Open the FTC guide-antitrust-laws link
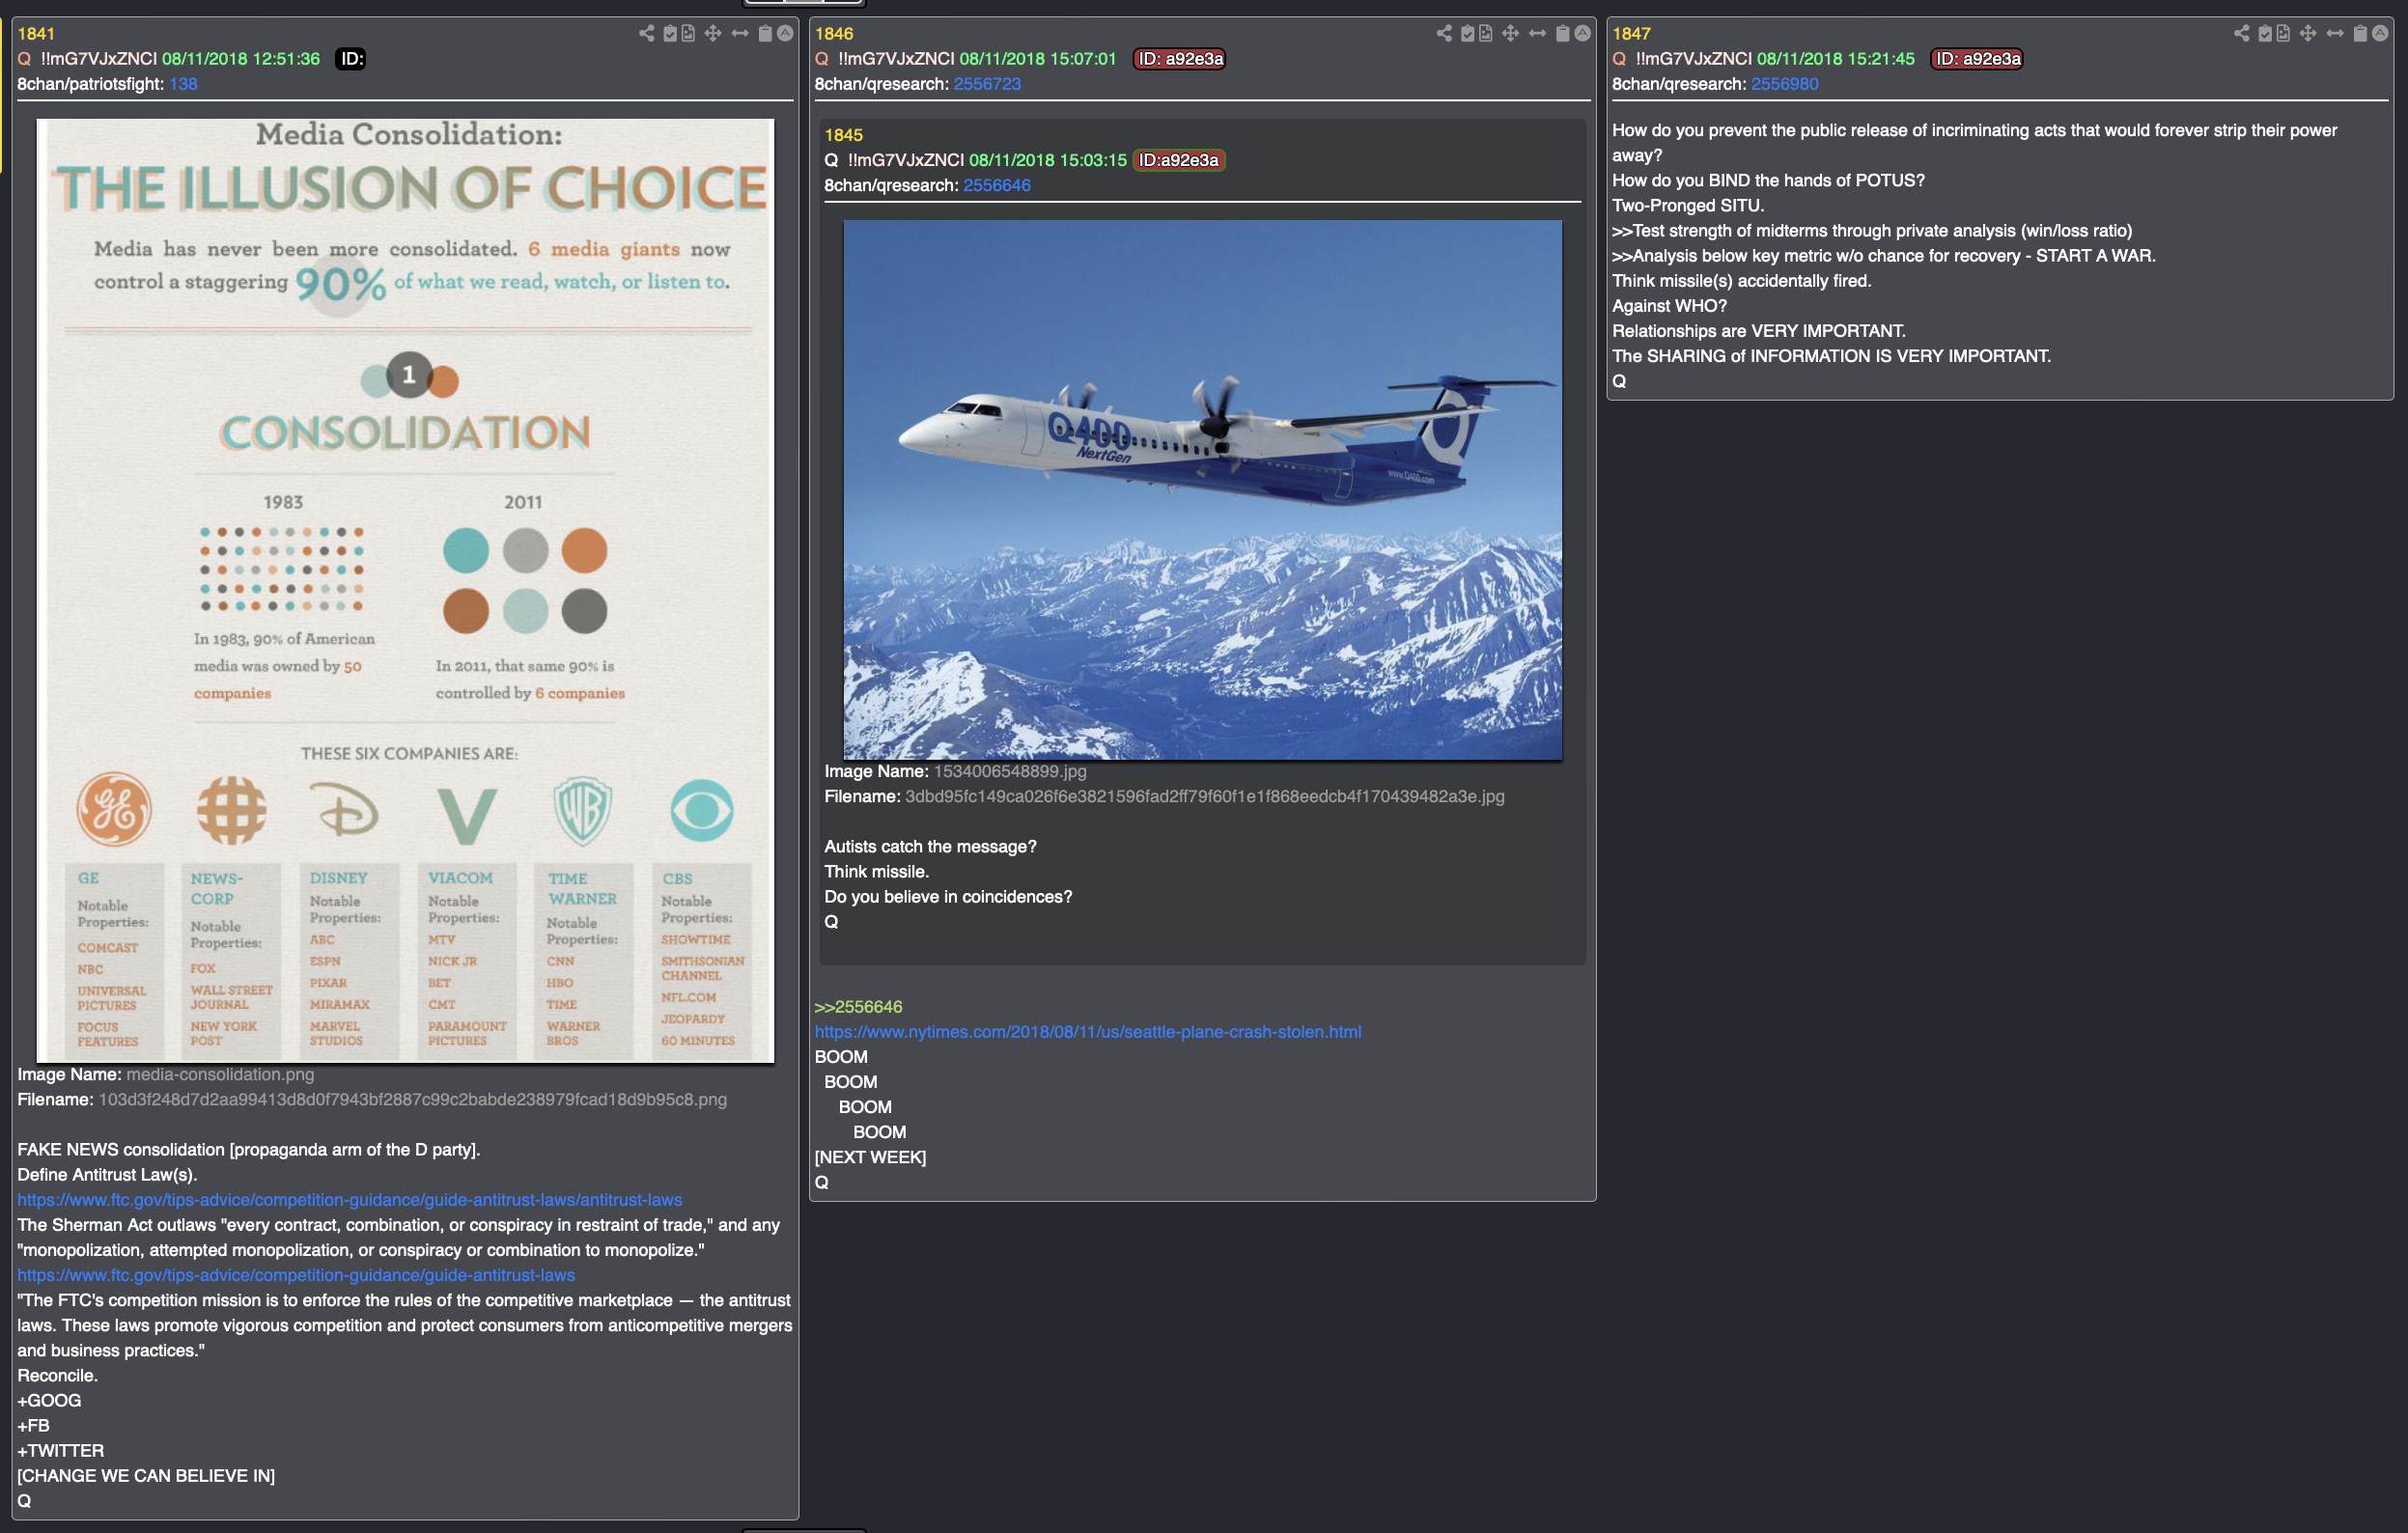 [x=296, y=1275]
